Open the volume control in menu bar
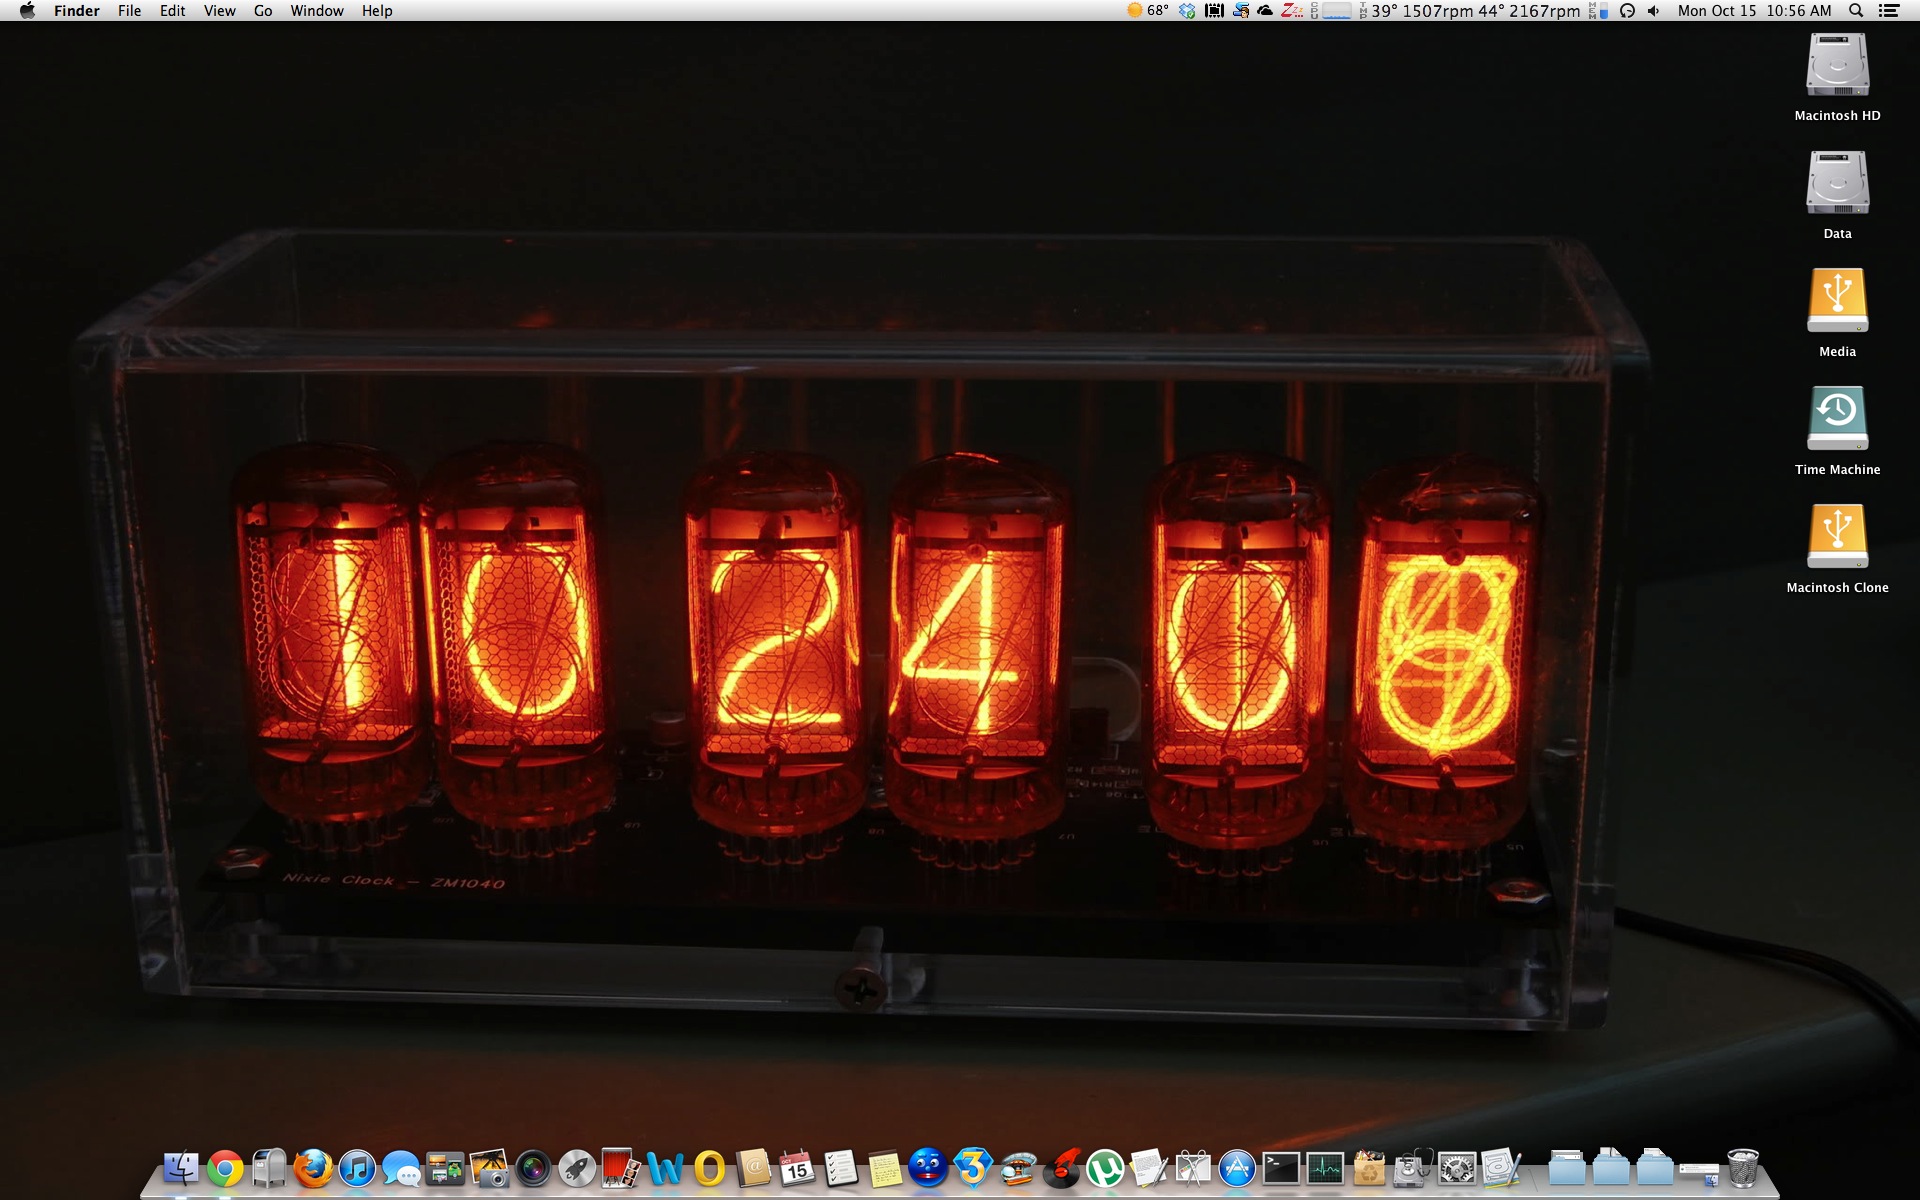Screen dimensions: 1920x1200 click(x=1654, y=11)
